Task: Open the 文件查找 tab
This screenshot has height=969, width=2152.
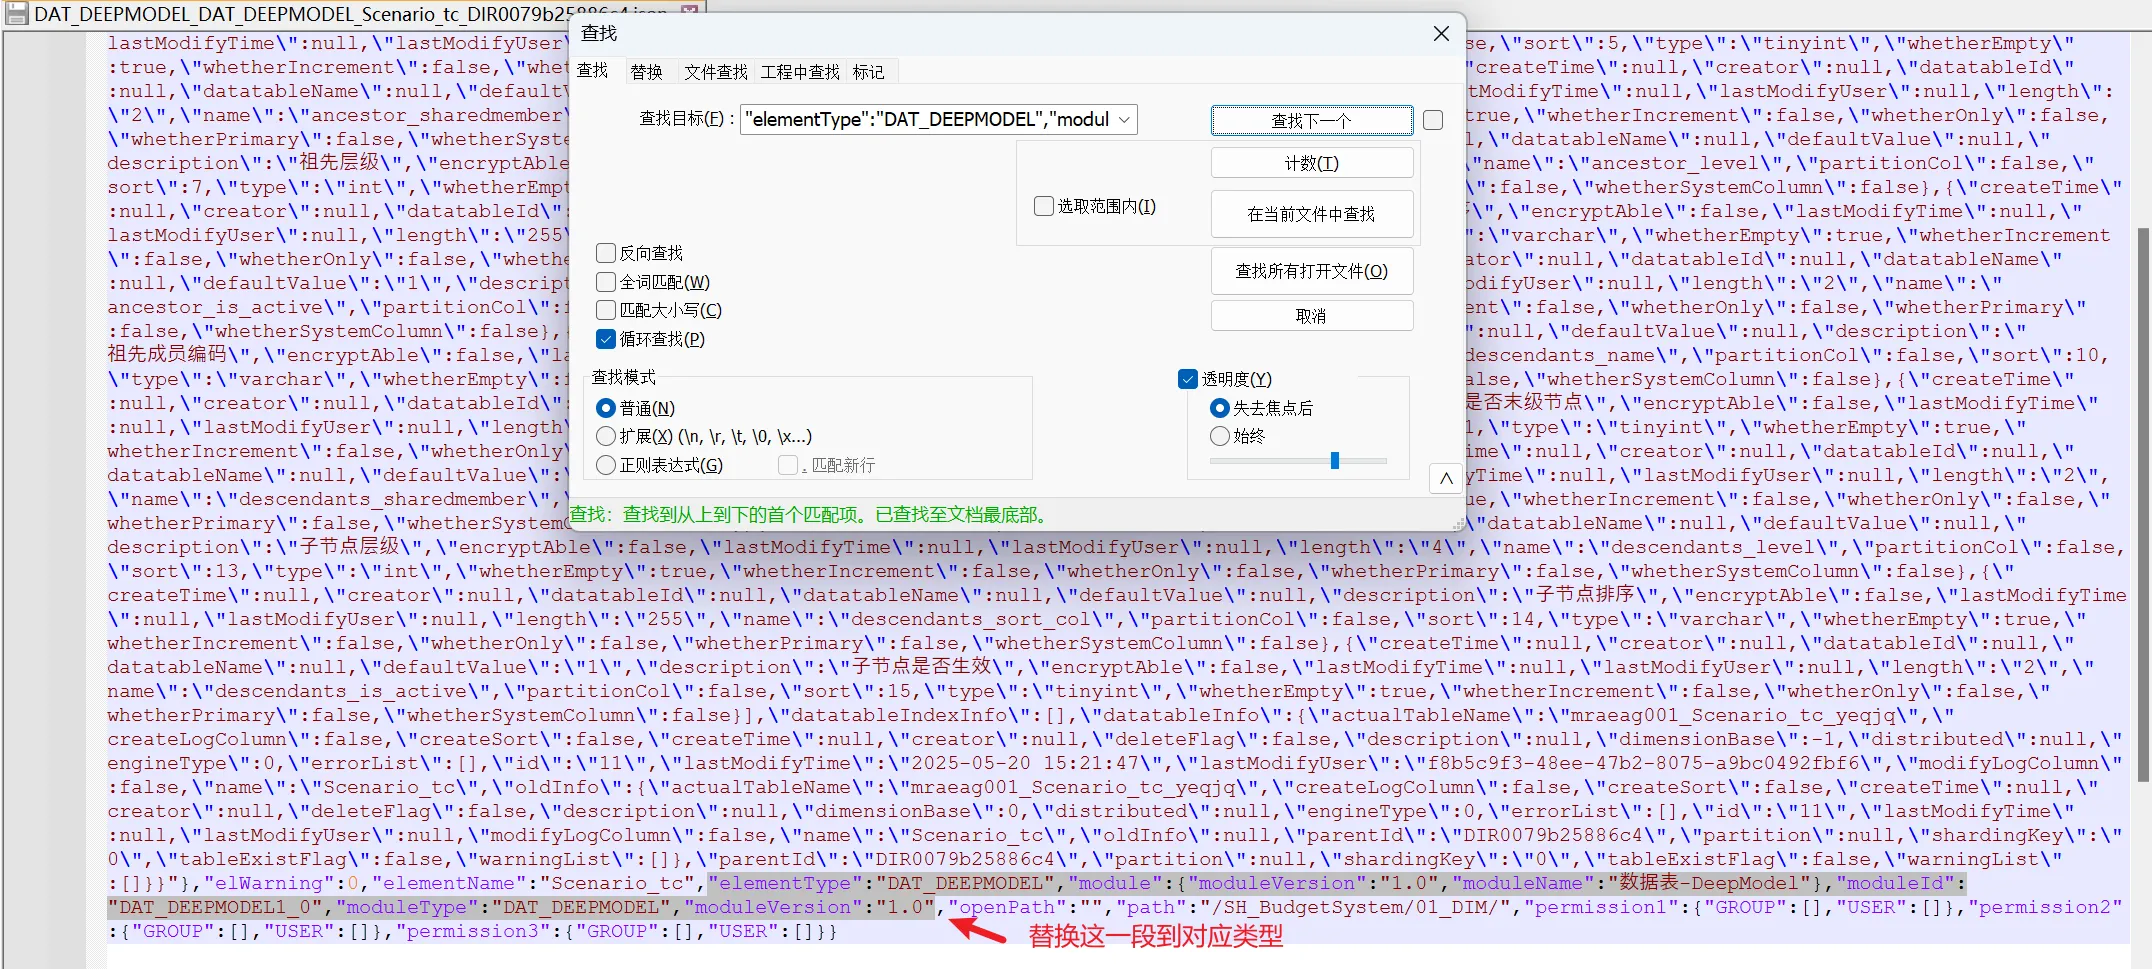Action: pyautogui.click(x=715, y=72)
